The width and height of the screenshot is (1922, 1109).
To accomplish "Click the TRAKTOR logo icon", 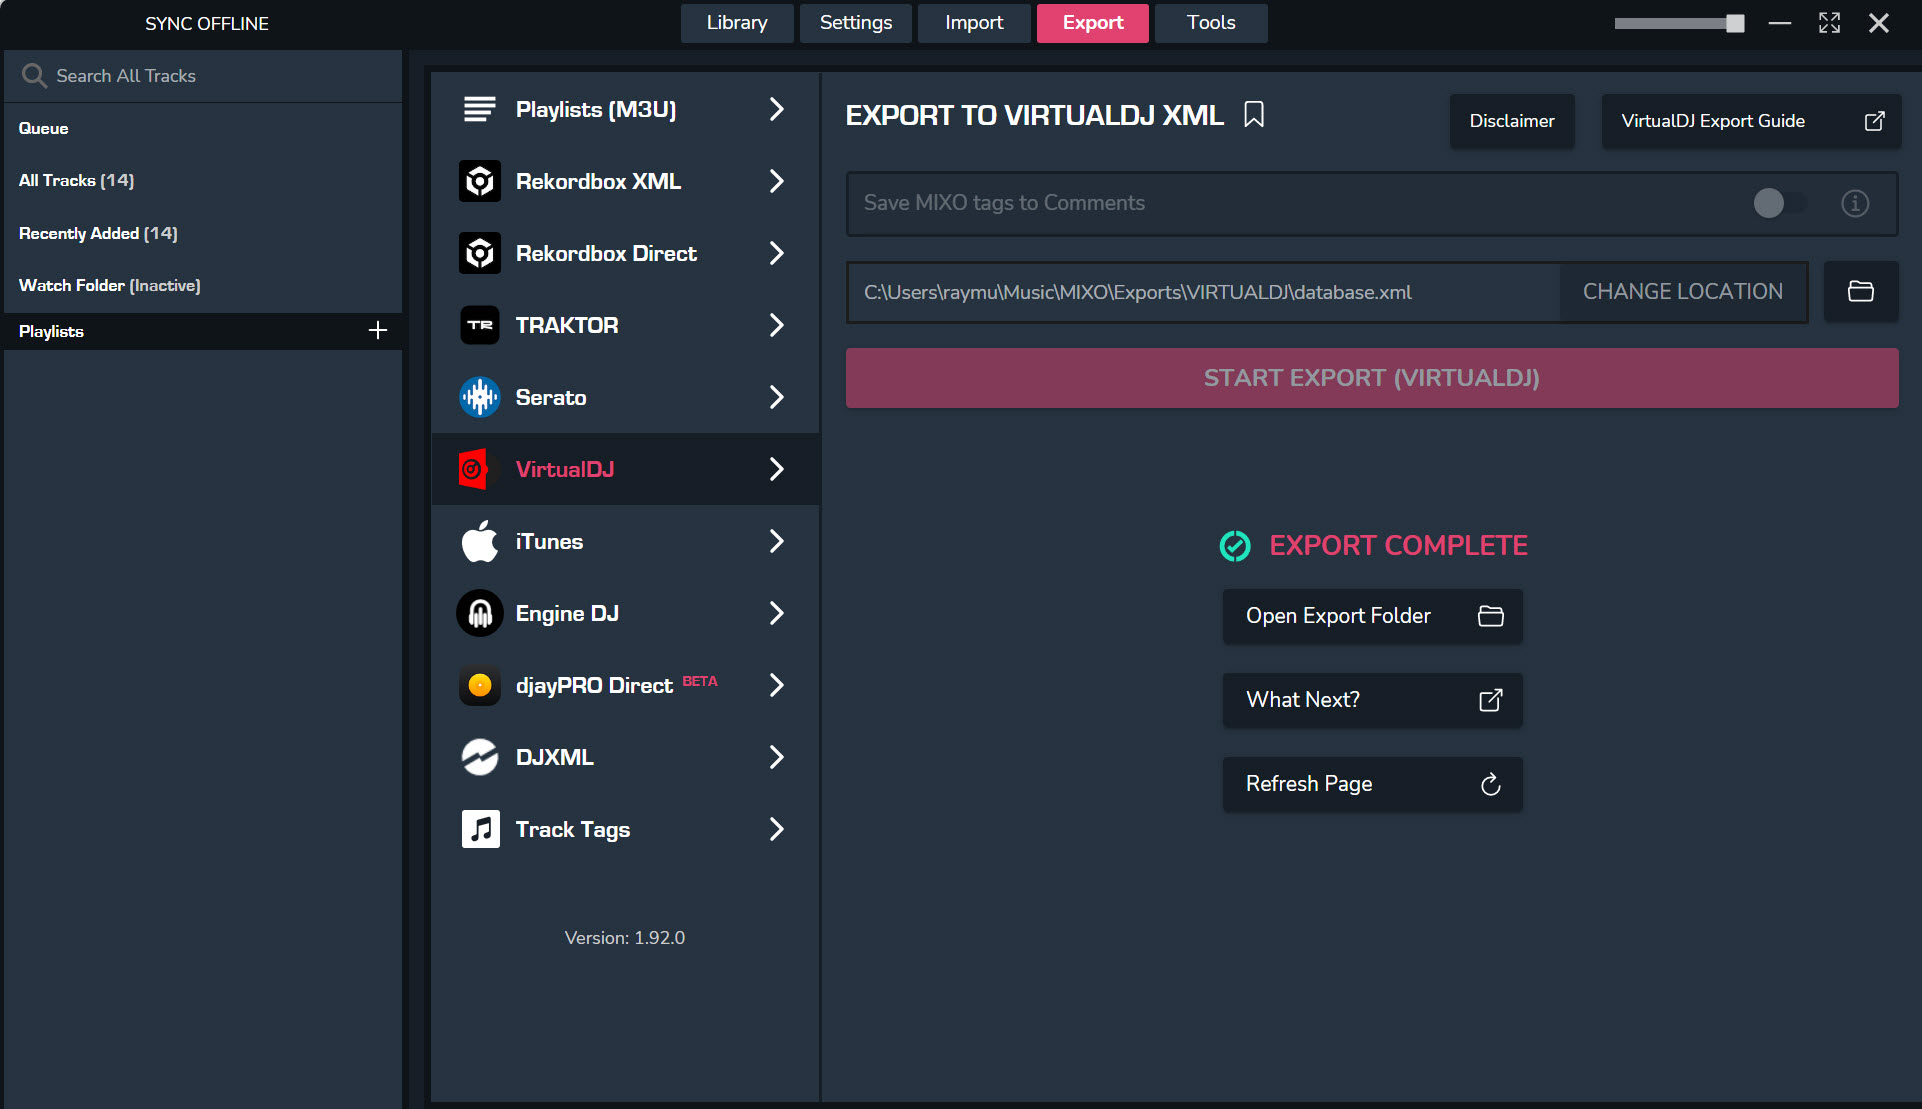I will click(x=480, y=325).
